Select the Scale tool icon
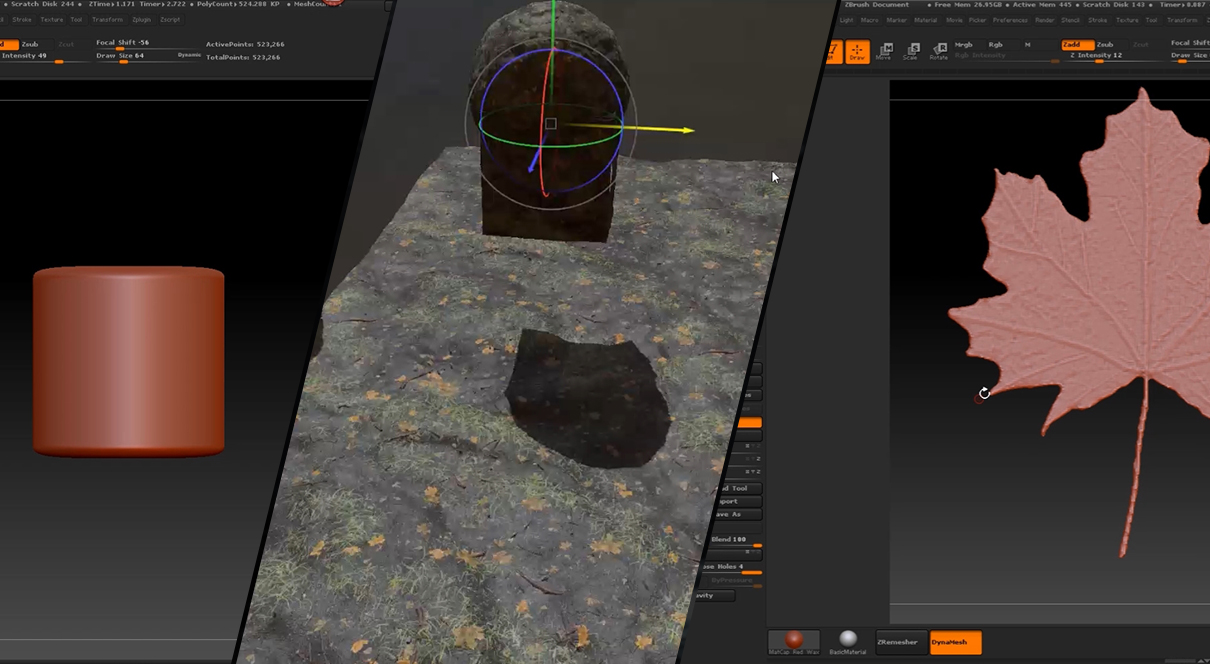 pyautogui.click(x=911, y=52)
